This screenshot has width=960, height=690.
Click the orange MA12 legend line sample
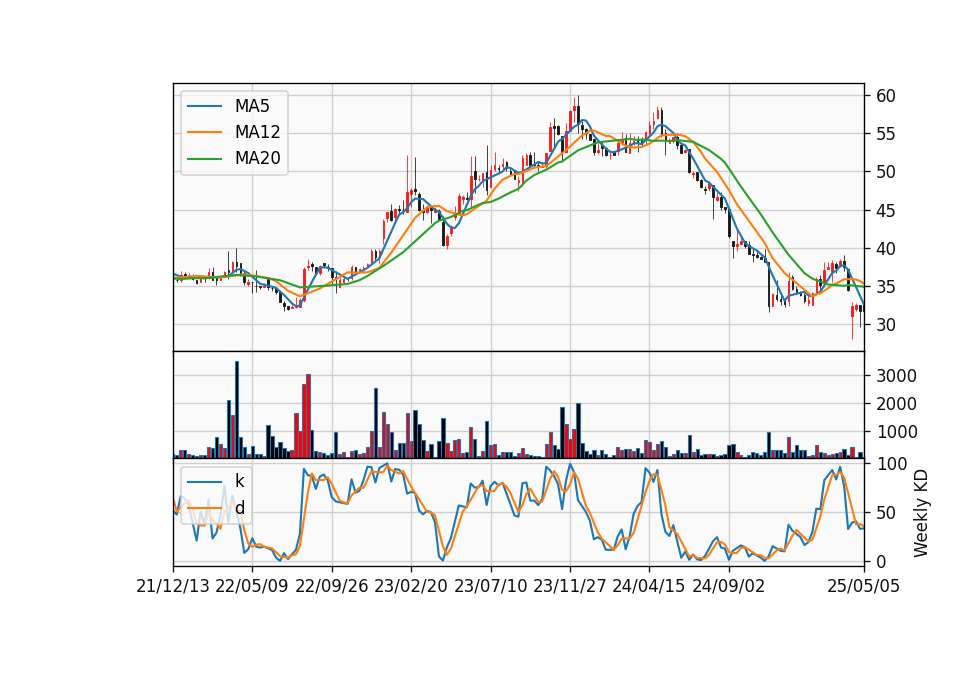(x=204, y=132)
